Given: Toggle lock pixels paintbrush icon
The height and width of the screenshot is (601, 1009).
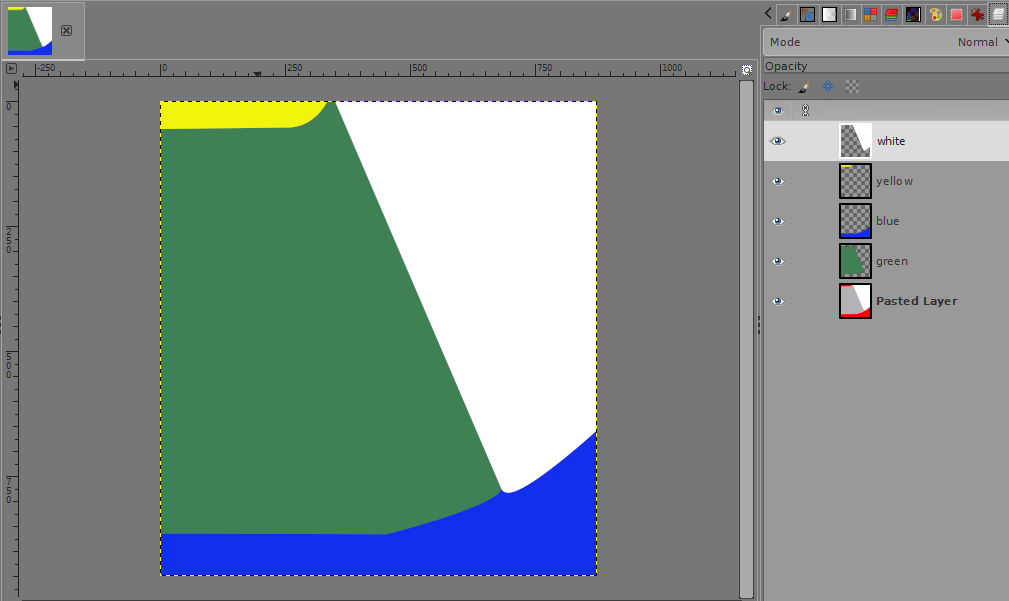Looking at the screenshot, I should point(803,87).
